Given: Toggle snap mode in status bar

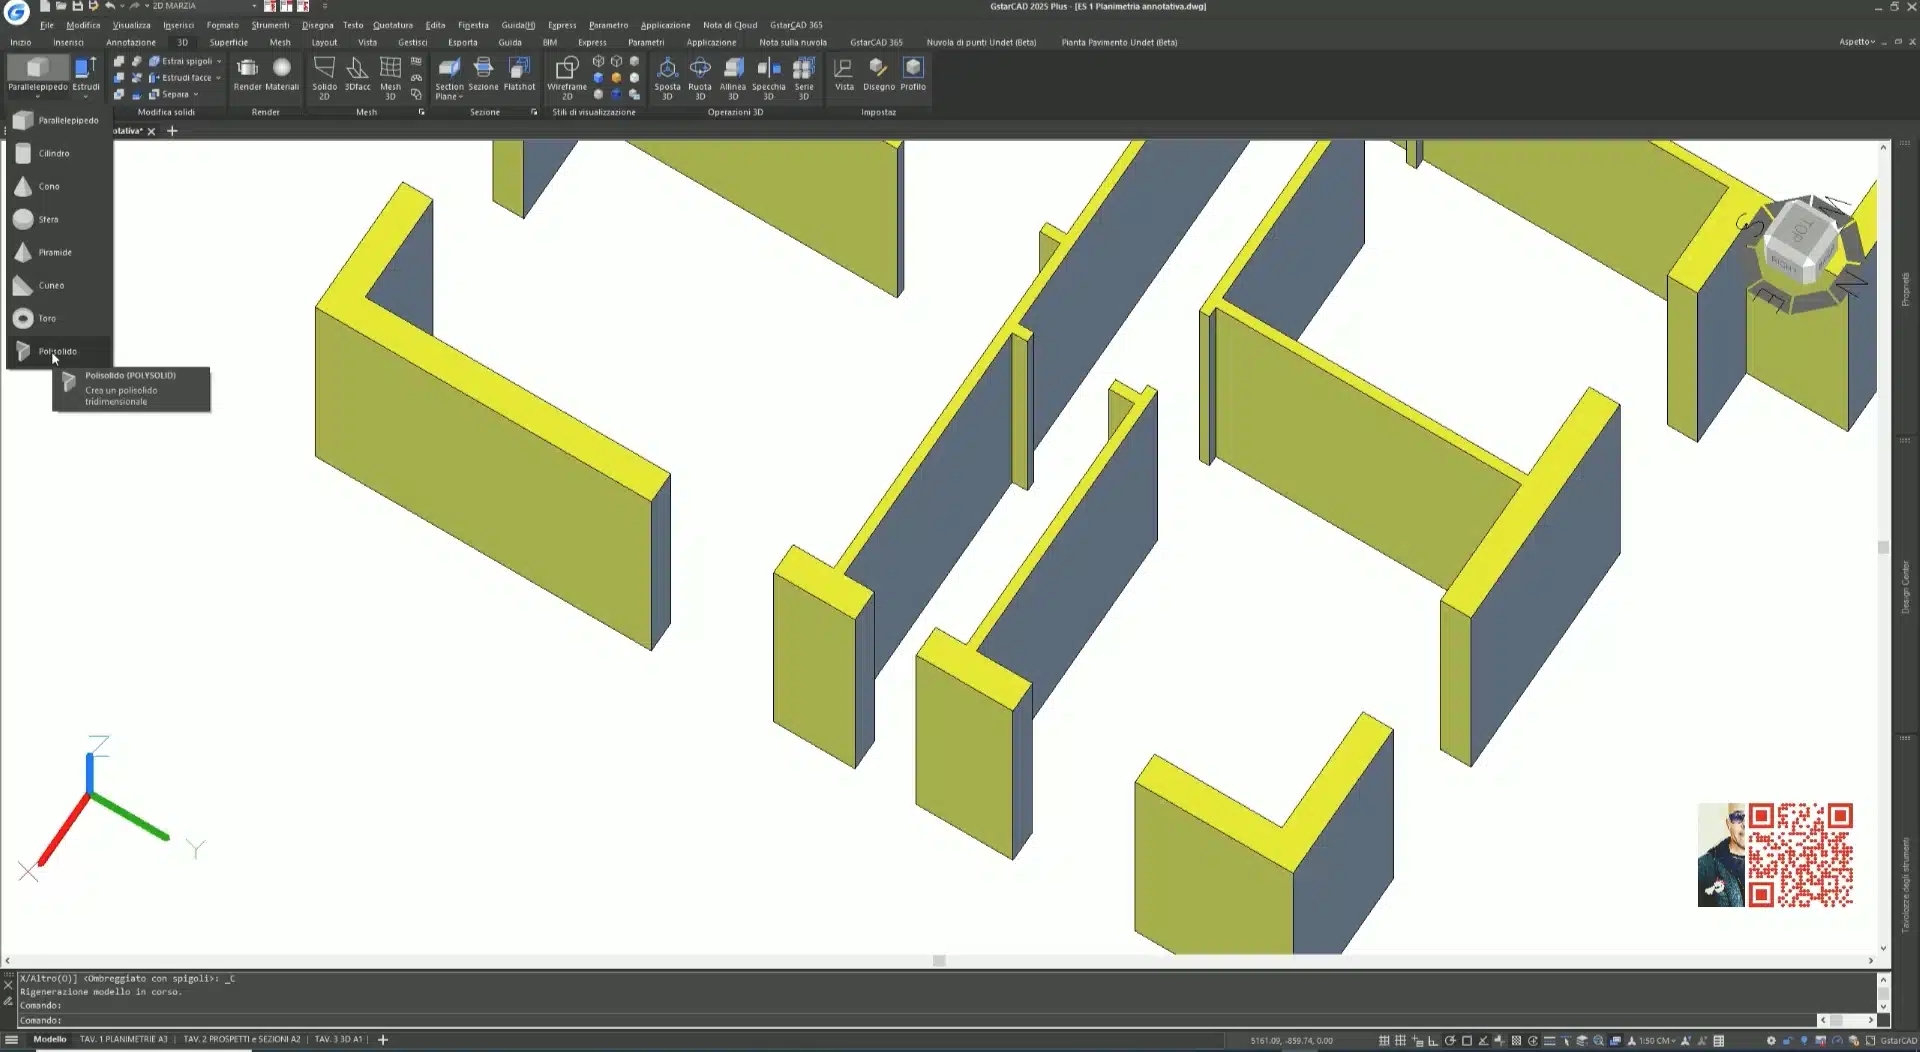Looking at the screenshot, I should (1384, 1040).
